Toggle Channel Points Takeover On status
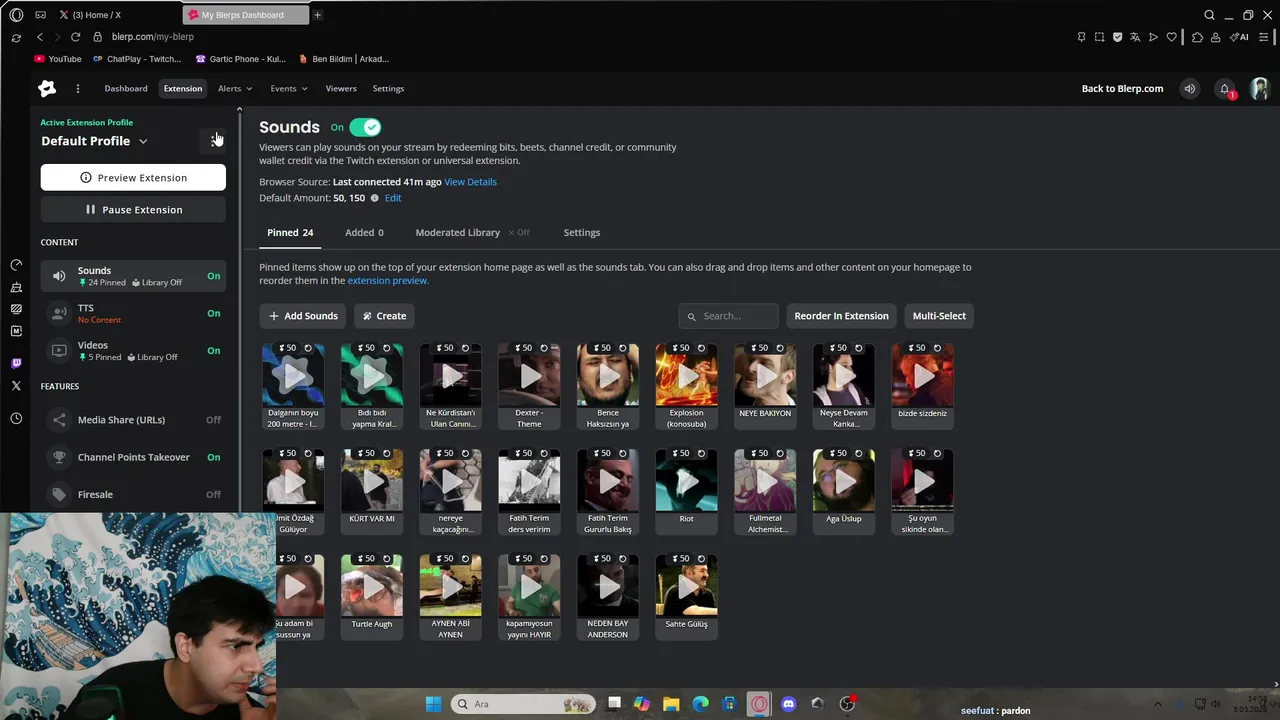Image resolution: width=1280 pixels, height=720 pixels. pyautogui.click(x=214, y=457)
